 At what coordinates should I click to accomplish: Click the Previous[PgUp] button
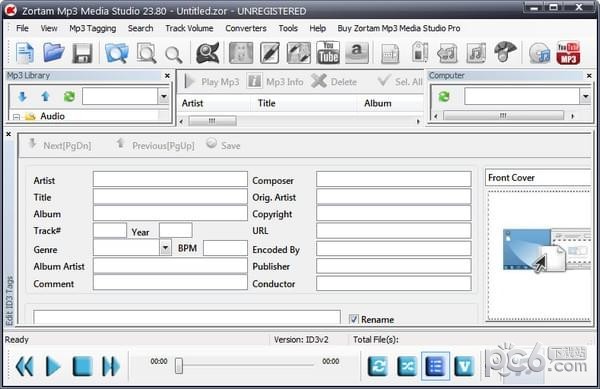155,145
